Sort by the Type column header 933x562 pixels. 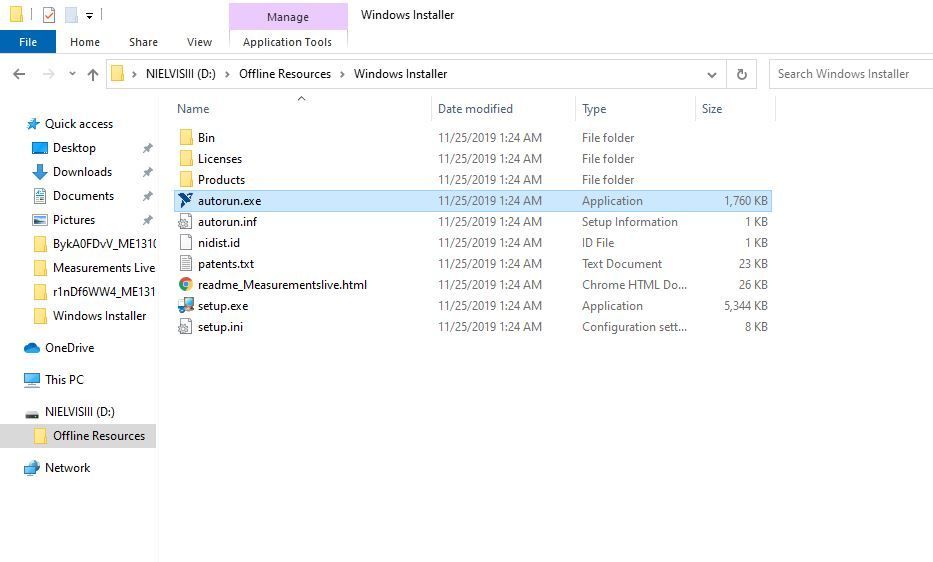(x=594, y=109)
